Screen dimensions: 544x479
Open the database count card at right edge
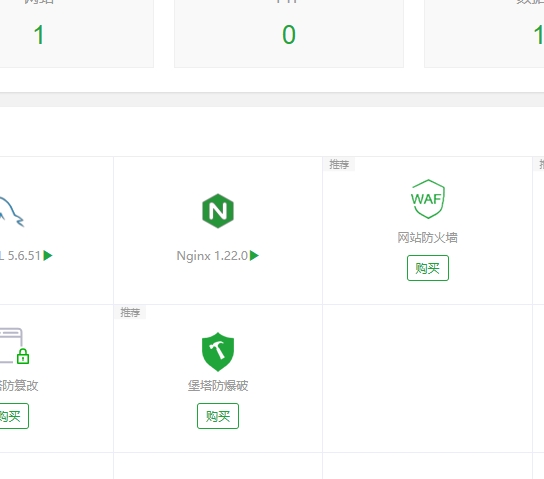(x=484, y=34)
